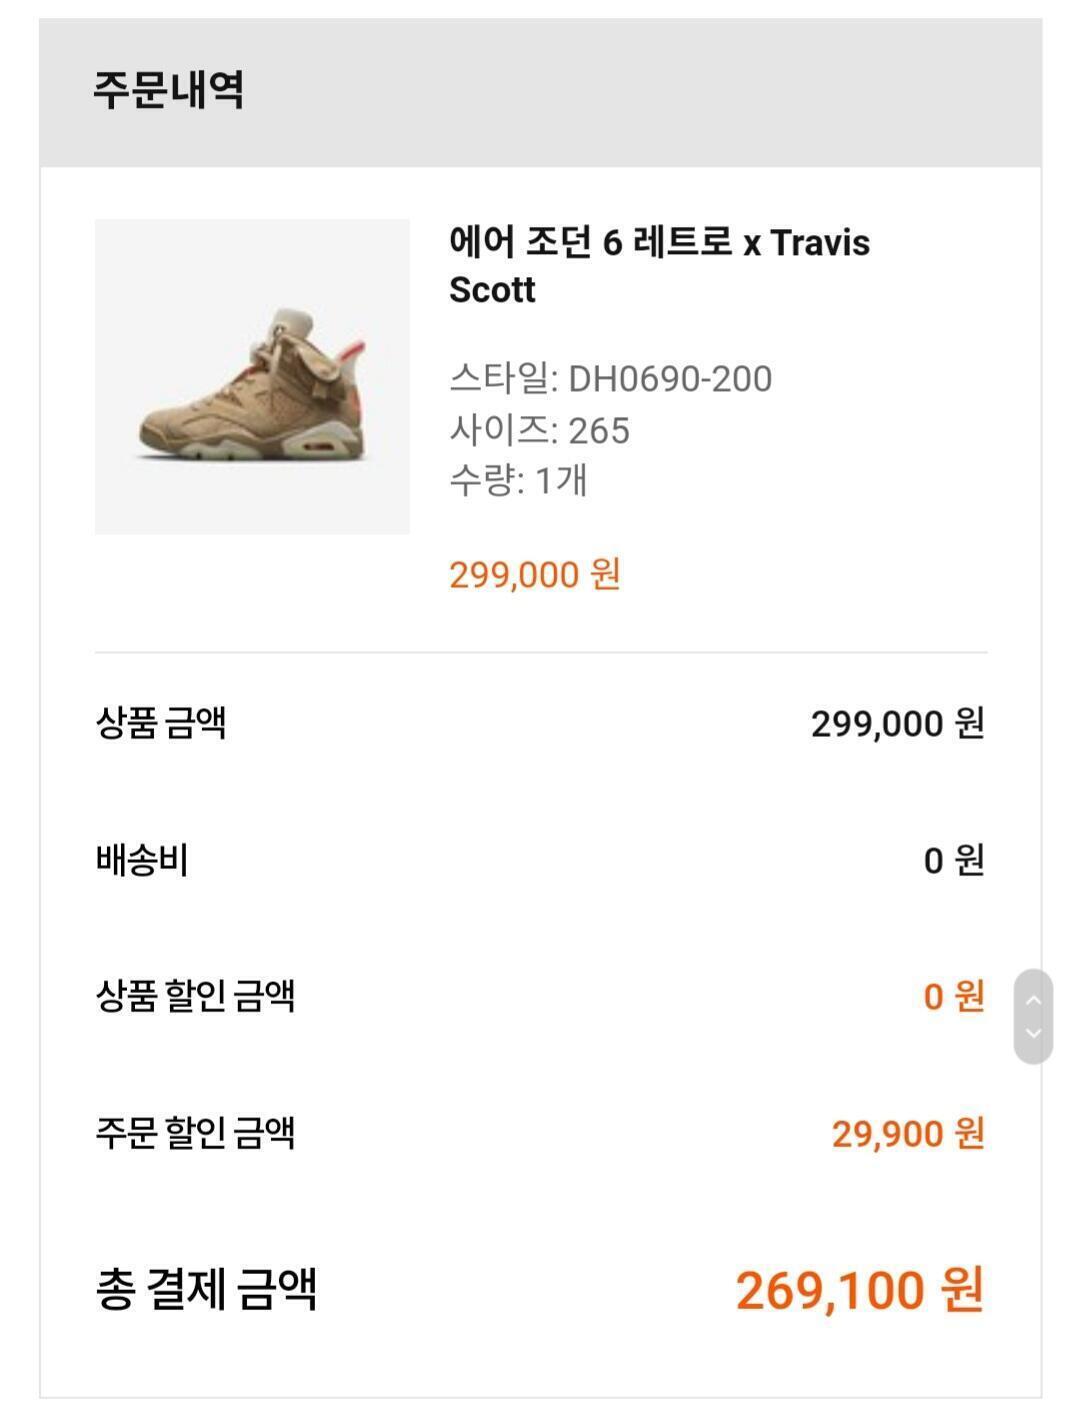1067x1423 pixels.
Task: Open the Air Jordan 6 shoe thumbnail
Action: click(252, 376)
